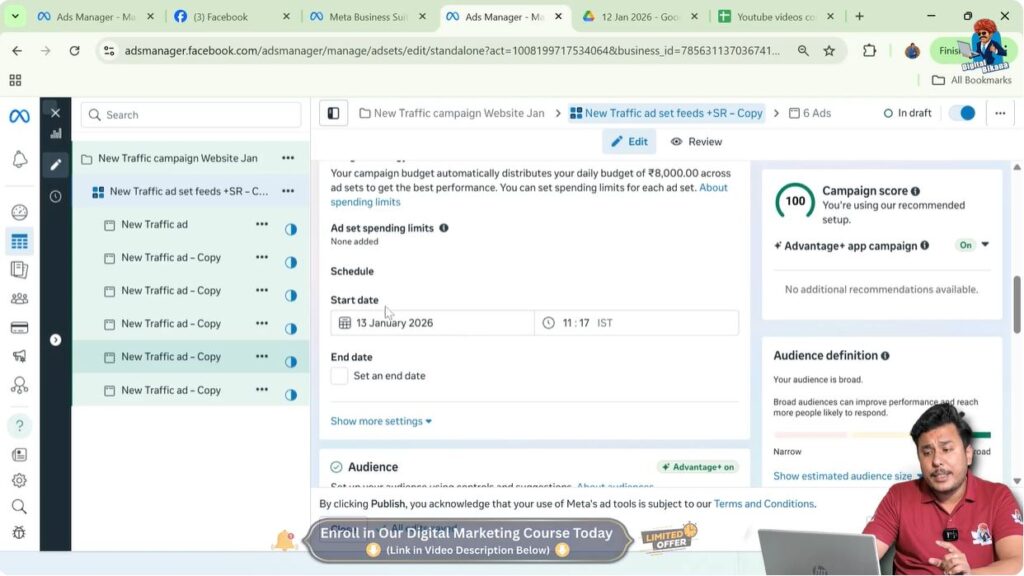This screenshot has width=1024, height=576.
Task: Open the Help question mark icon
Action: pos(19,426)
